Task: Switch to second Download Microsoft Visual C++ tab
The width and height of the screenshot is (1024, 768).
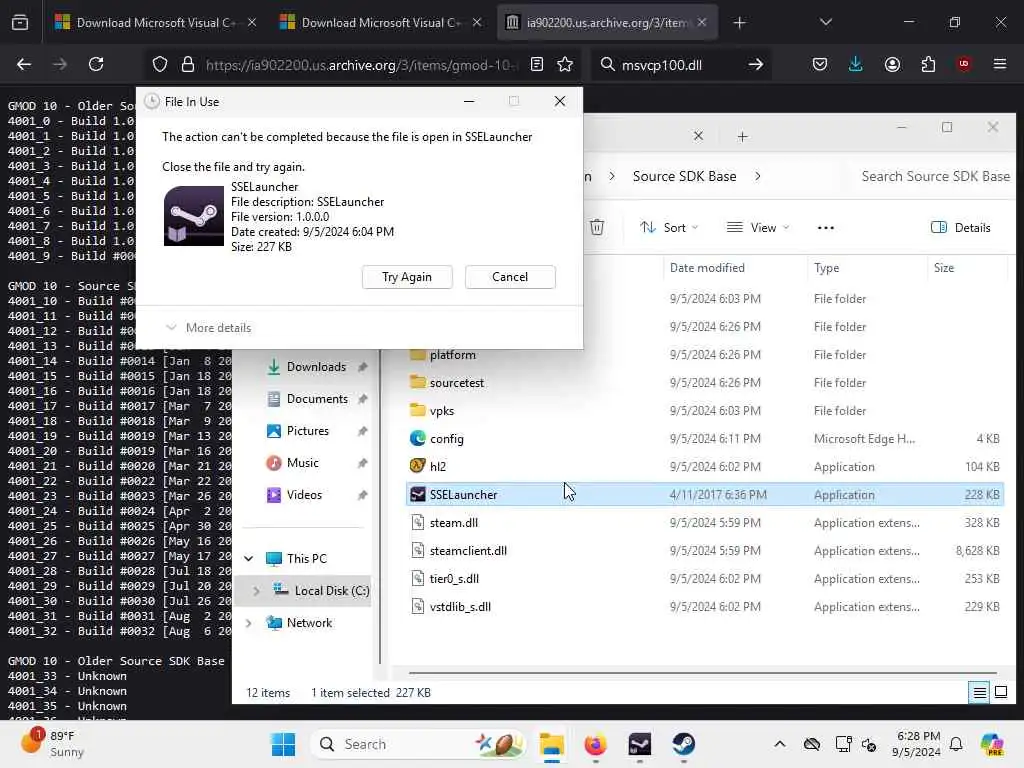Action: (x=380, y=23)
